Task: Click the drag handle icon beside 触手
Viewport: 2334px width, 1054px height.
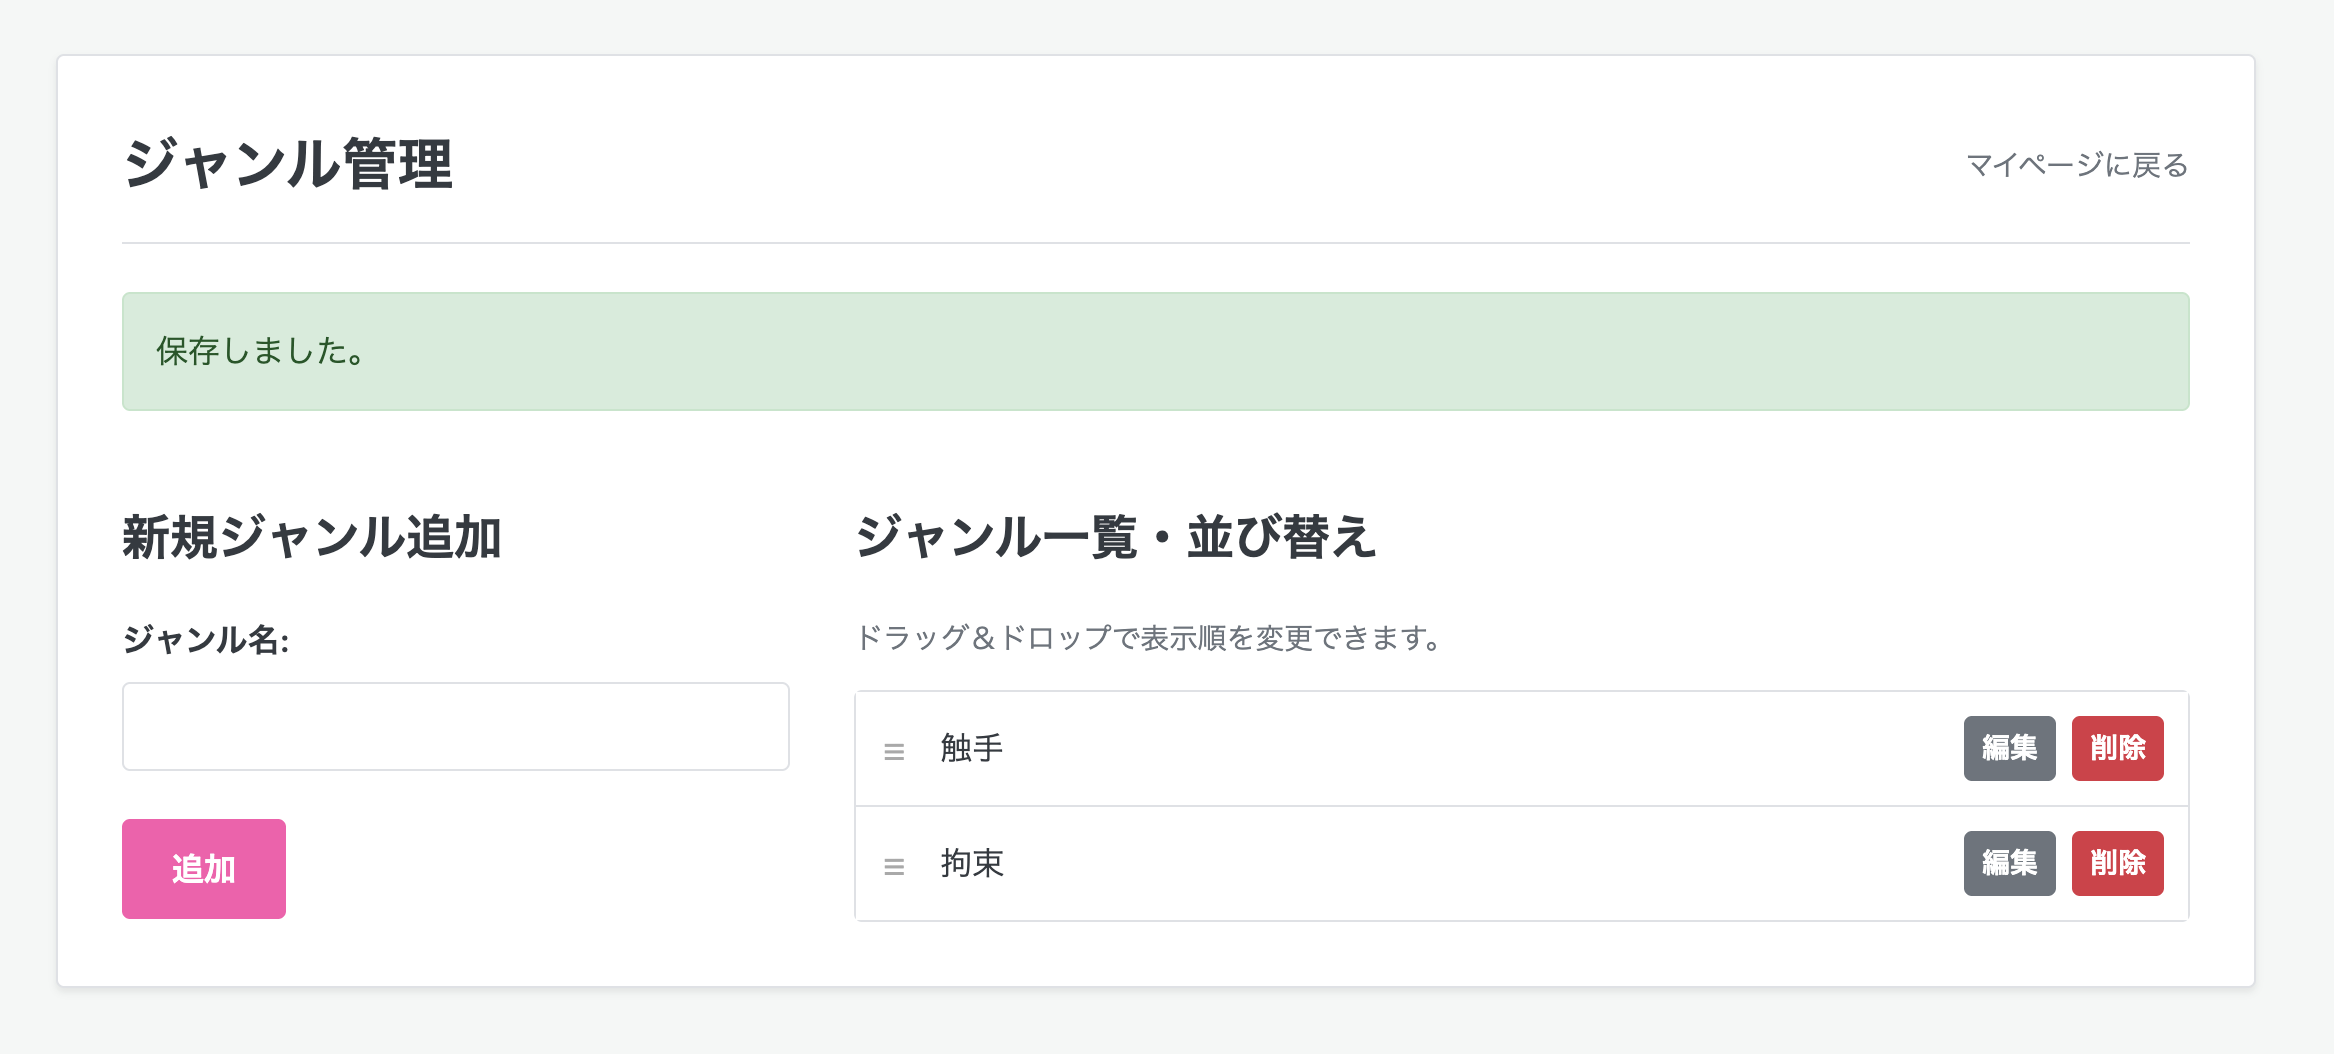Action: coord(893,748)
